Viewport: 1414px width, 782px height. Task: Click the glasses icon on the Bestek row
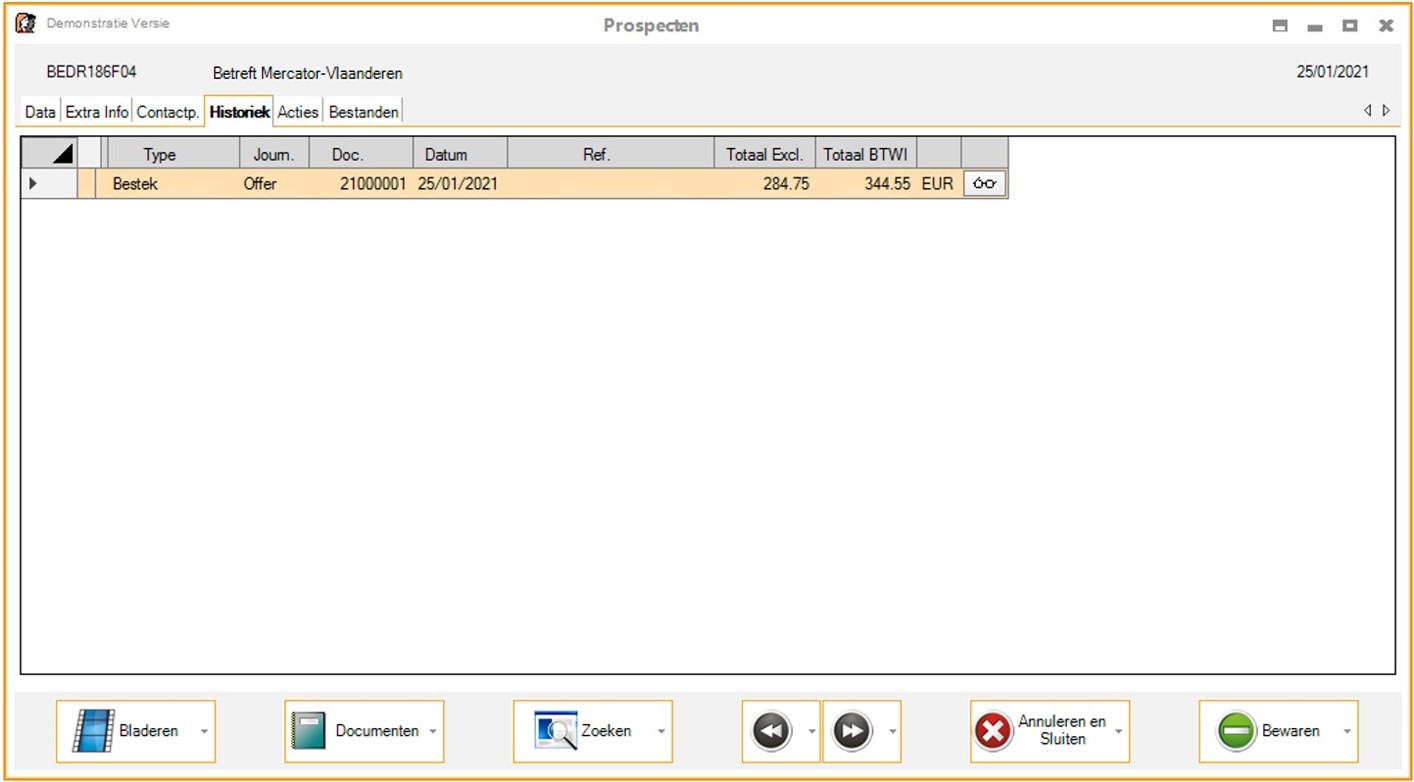pyautogui.click(x=985, y=184)
